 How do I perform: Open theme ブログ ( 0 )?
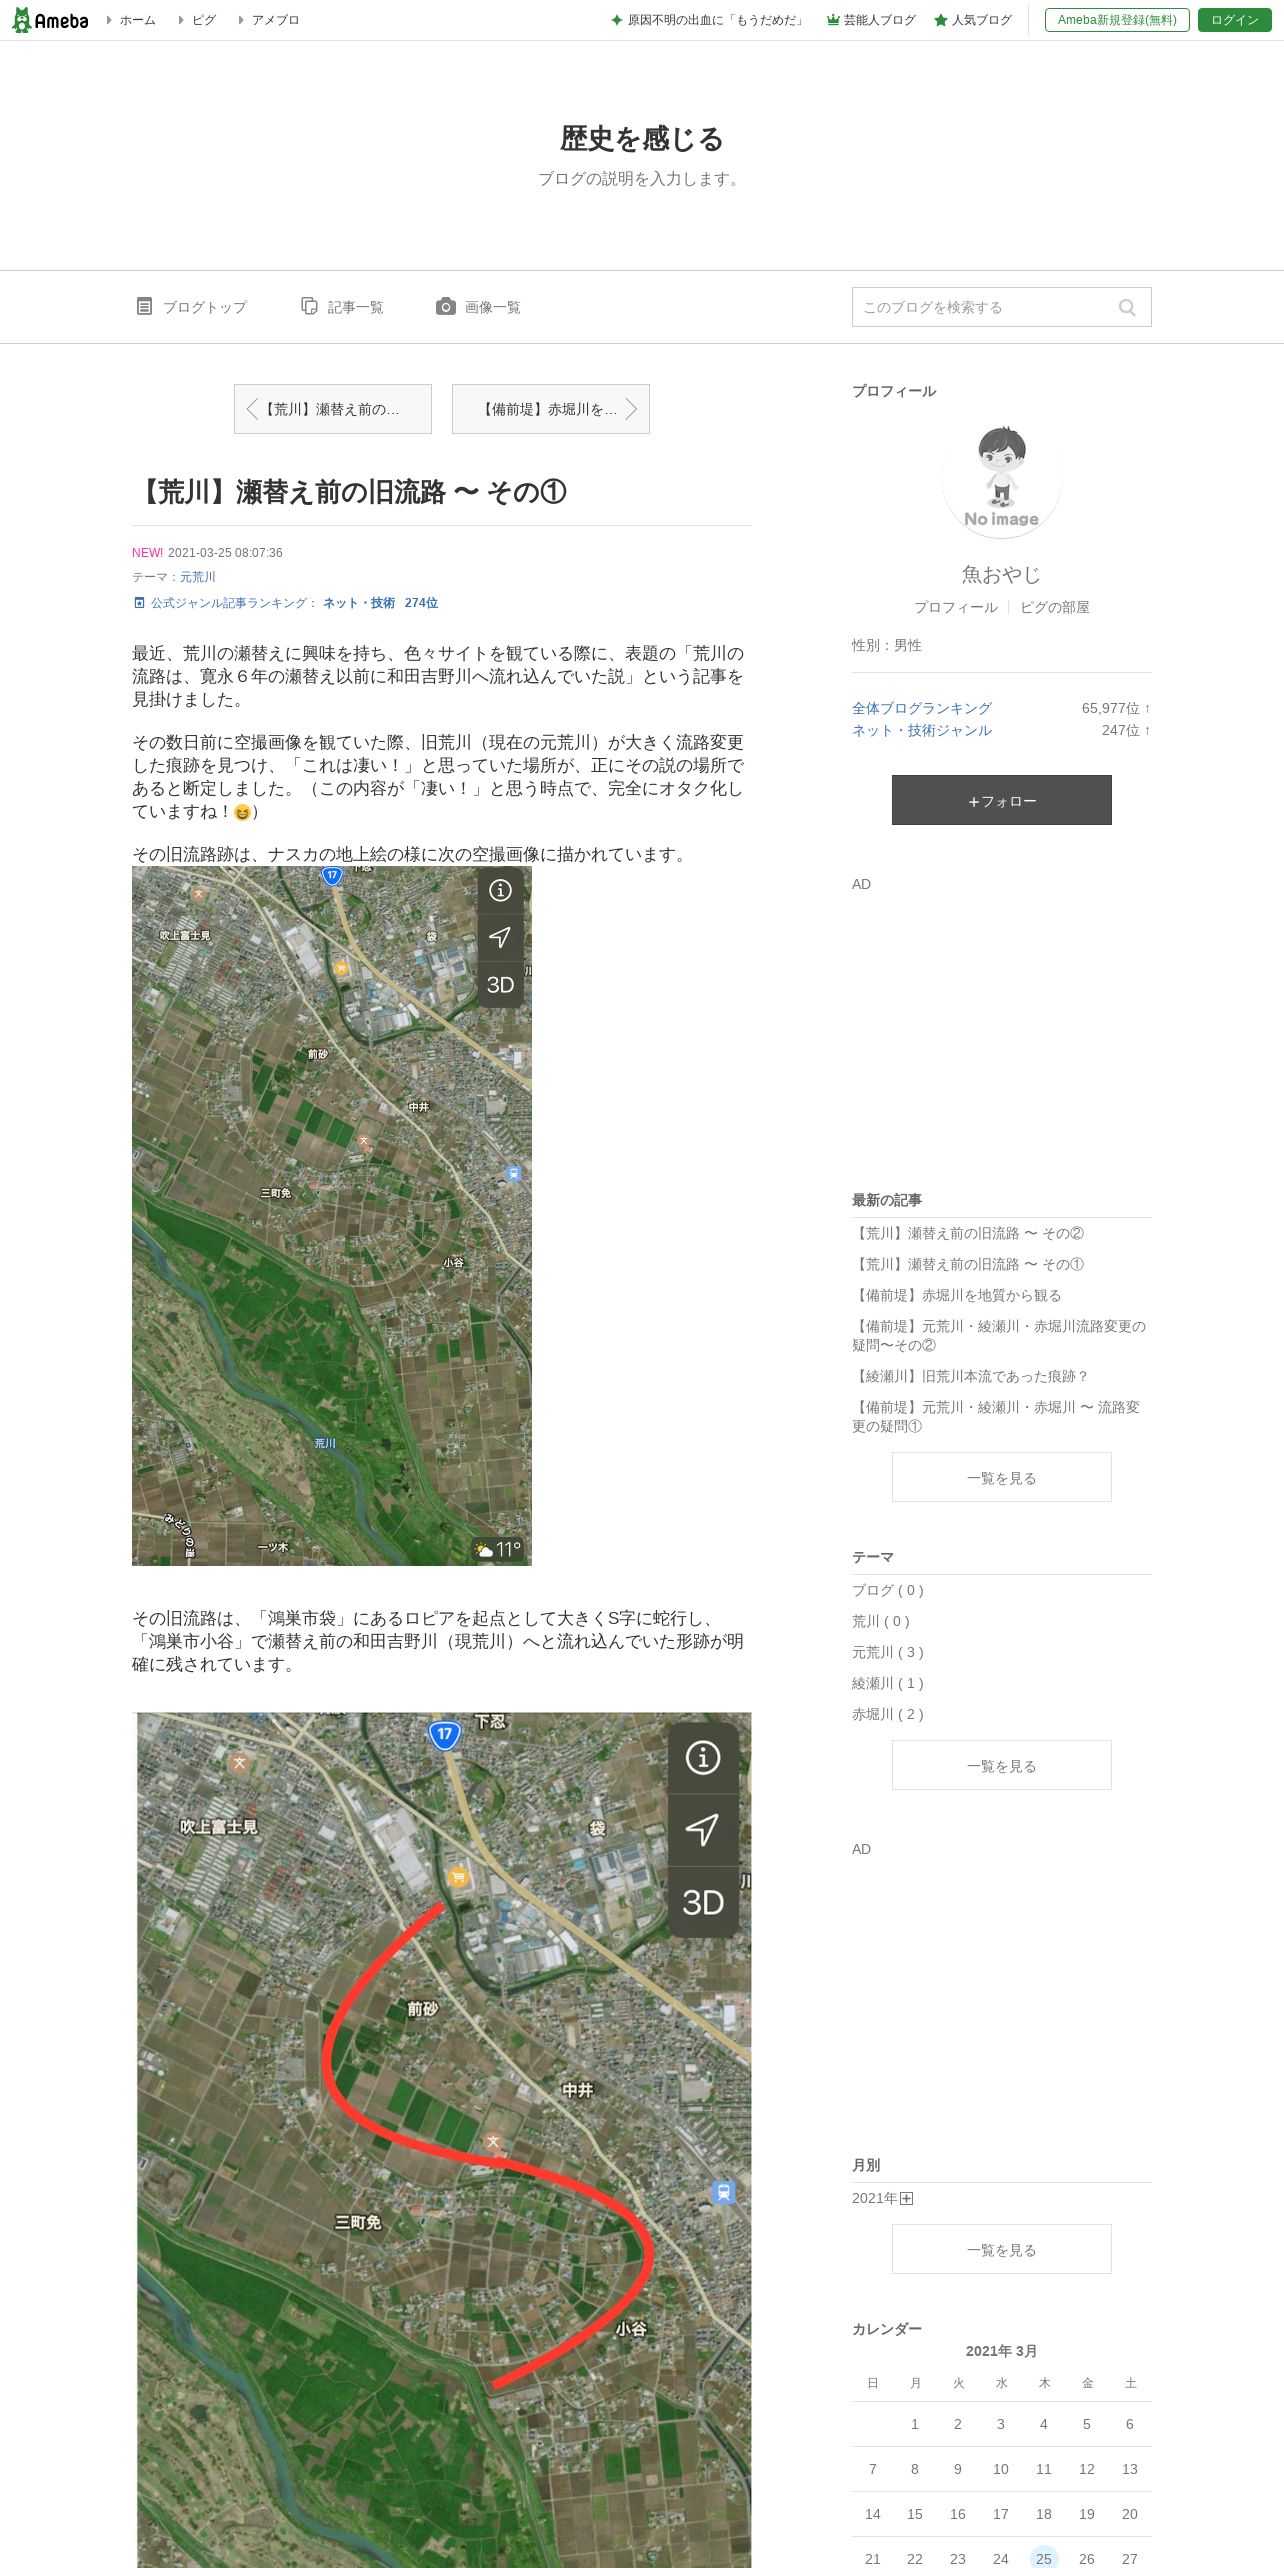[888, 1590]
